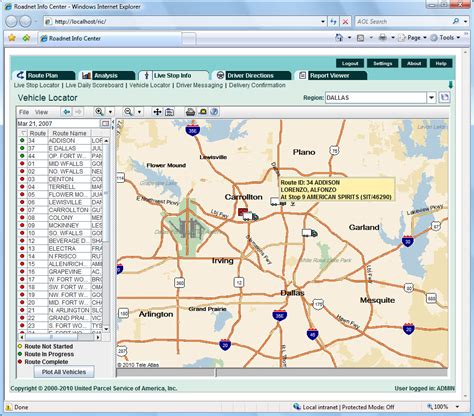Open the search provider dropdown arrow
This screenshot has height=416, width=474.
[465, 22]
